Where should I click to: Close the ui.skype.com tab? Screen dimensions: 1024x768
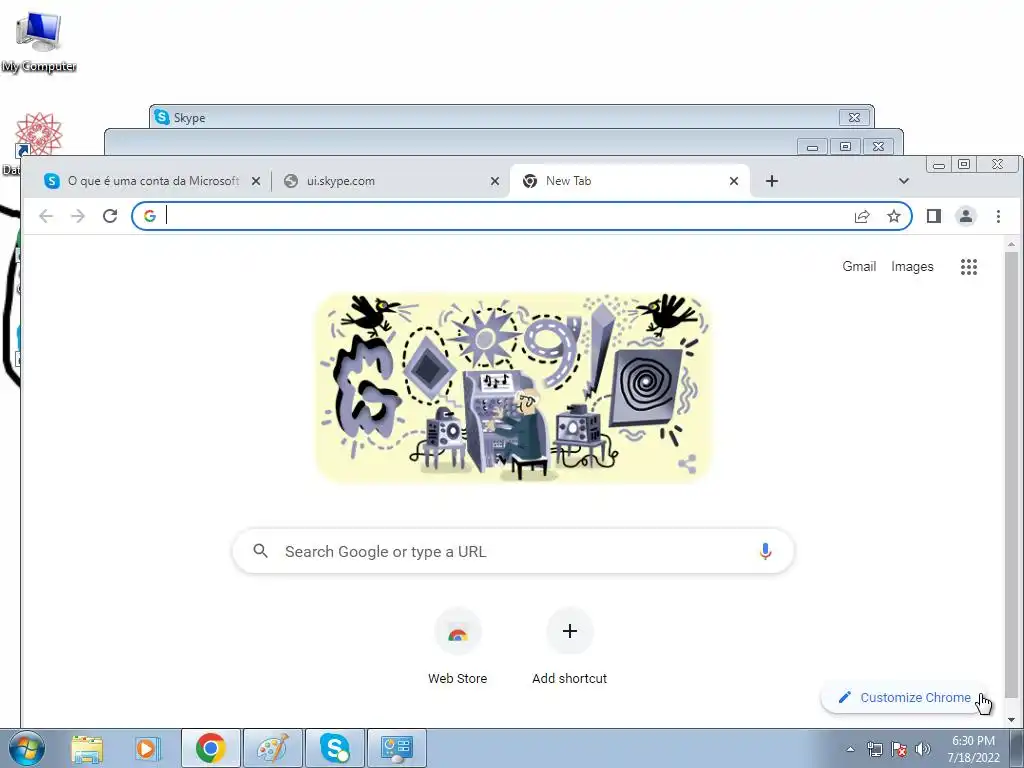pos(495,181)
